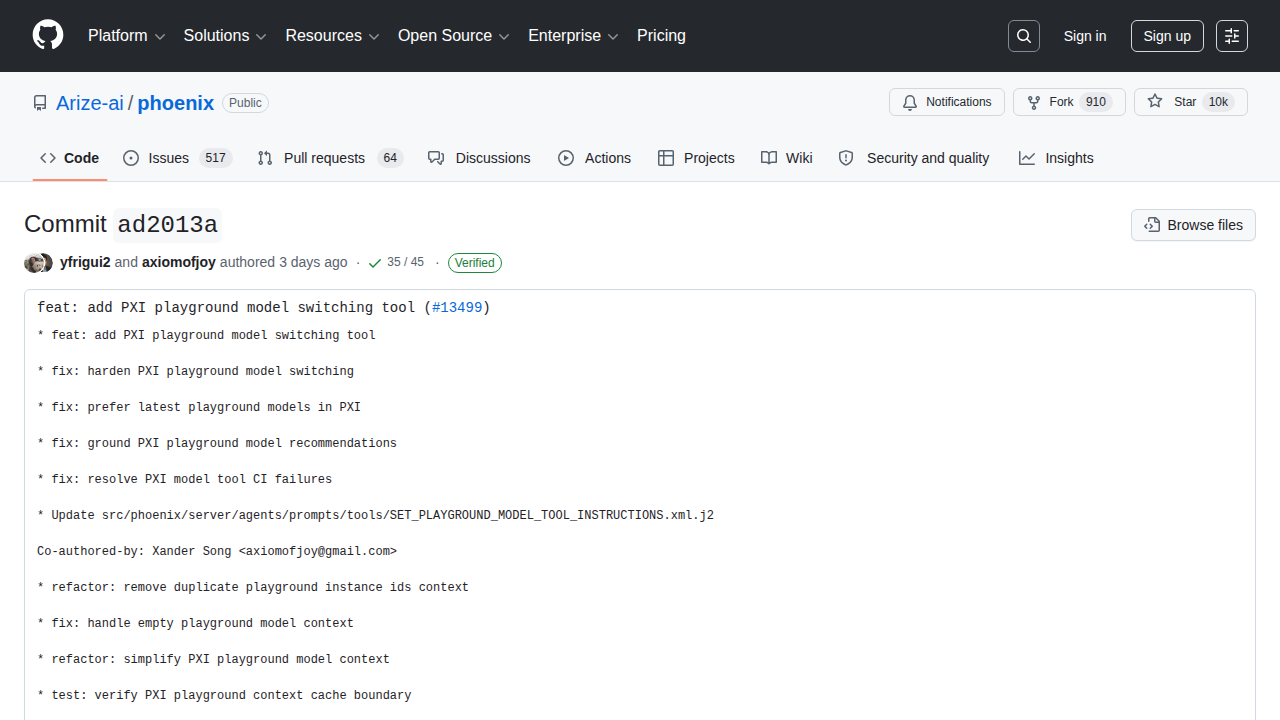Open the Pricing page link
Viewport: 1280px width, 720px height.
tap(661, 36)
